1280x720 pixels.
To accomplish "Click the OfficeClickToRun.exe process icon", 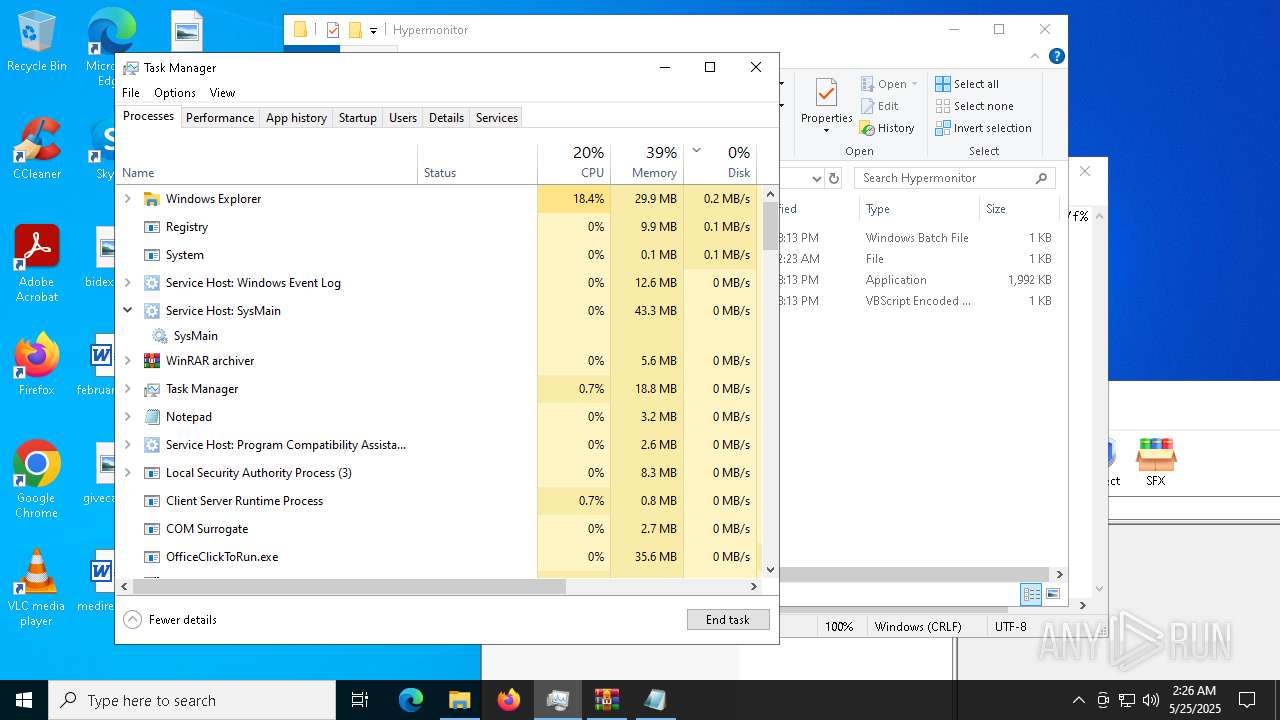I will [x=152, y=557].
